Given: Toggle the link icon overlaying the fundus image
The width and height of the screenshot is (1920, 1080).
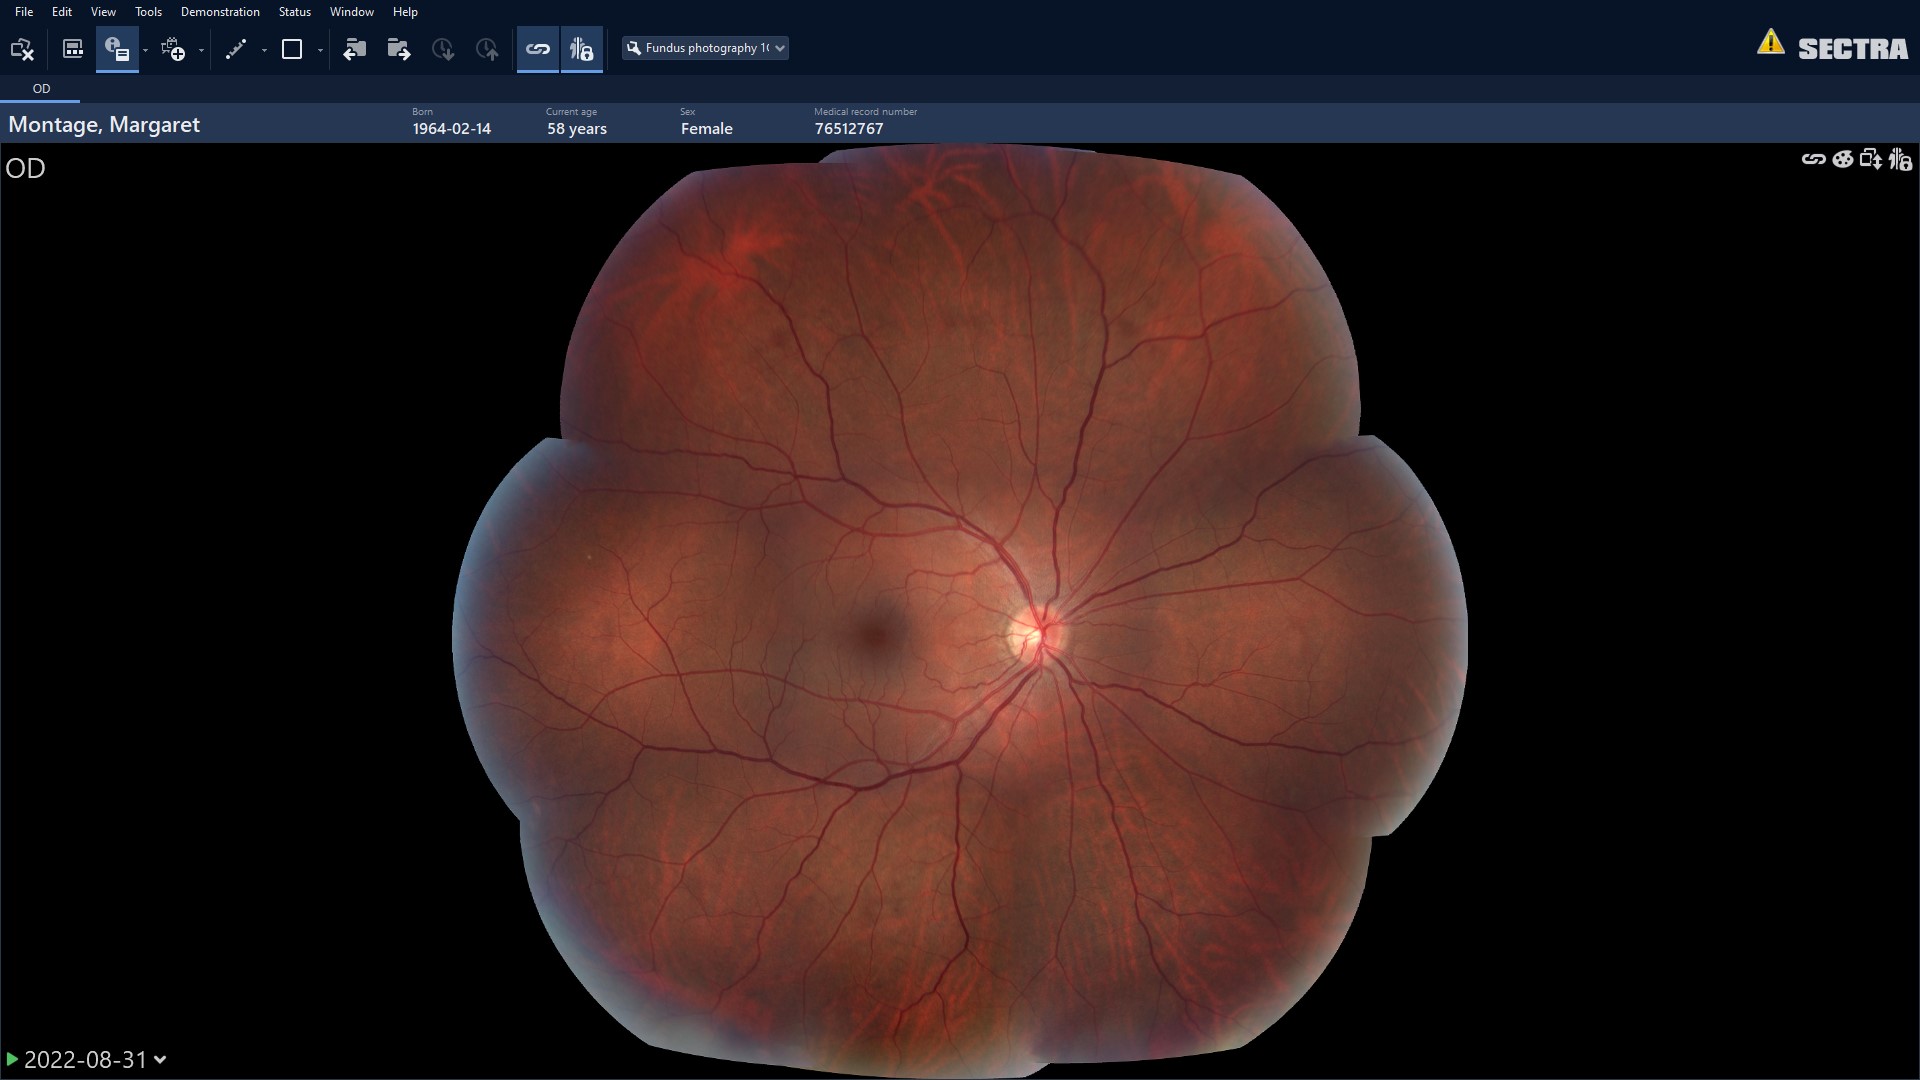Looking at the screenshot, I should tap(1814, 159).
